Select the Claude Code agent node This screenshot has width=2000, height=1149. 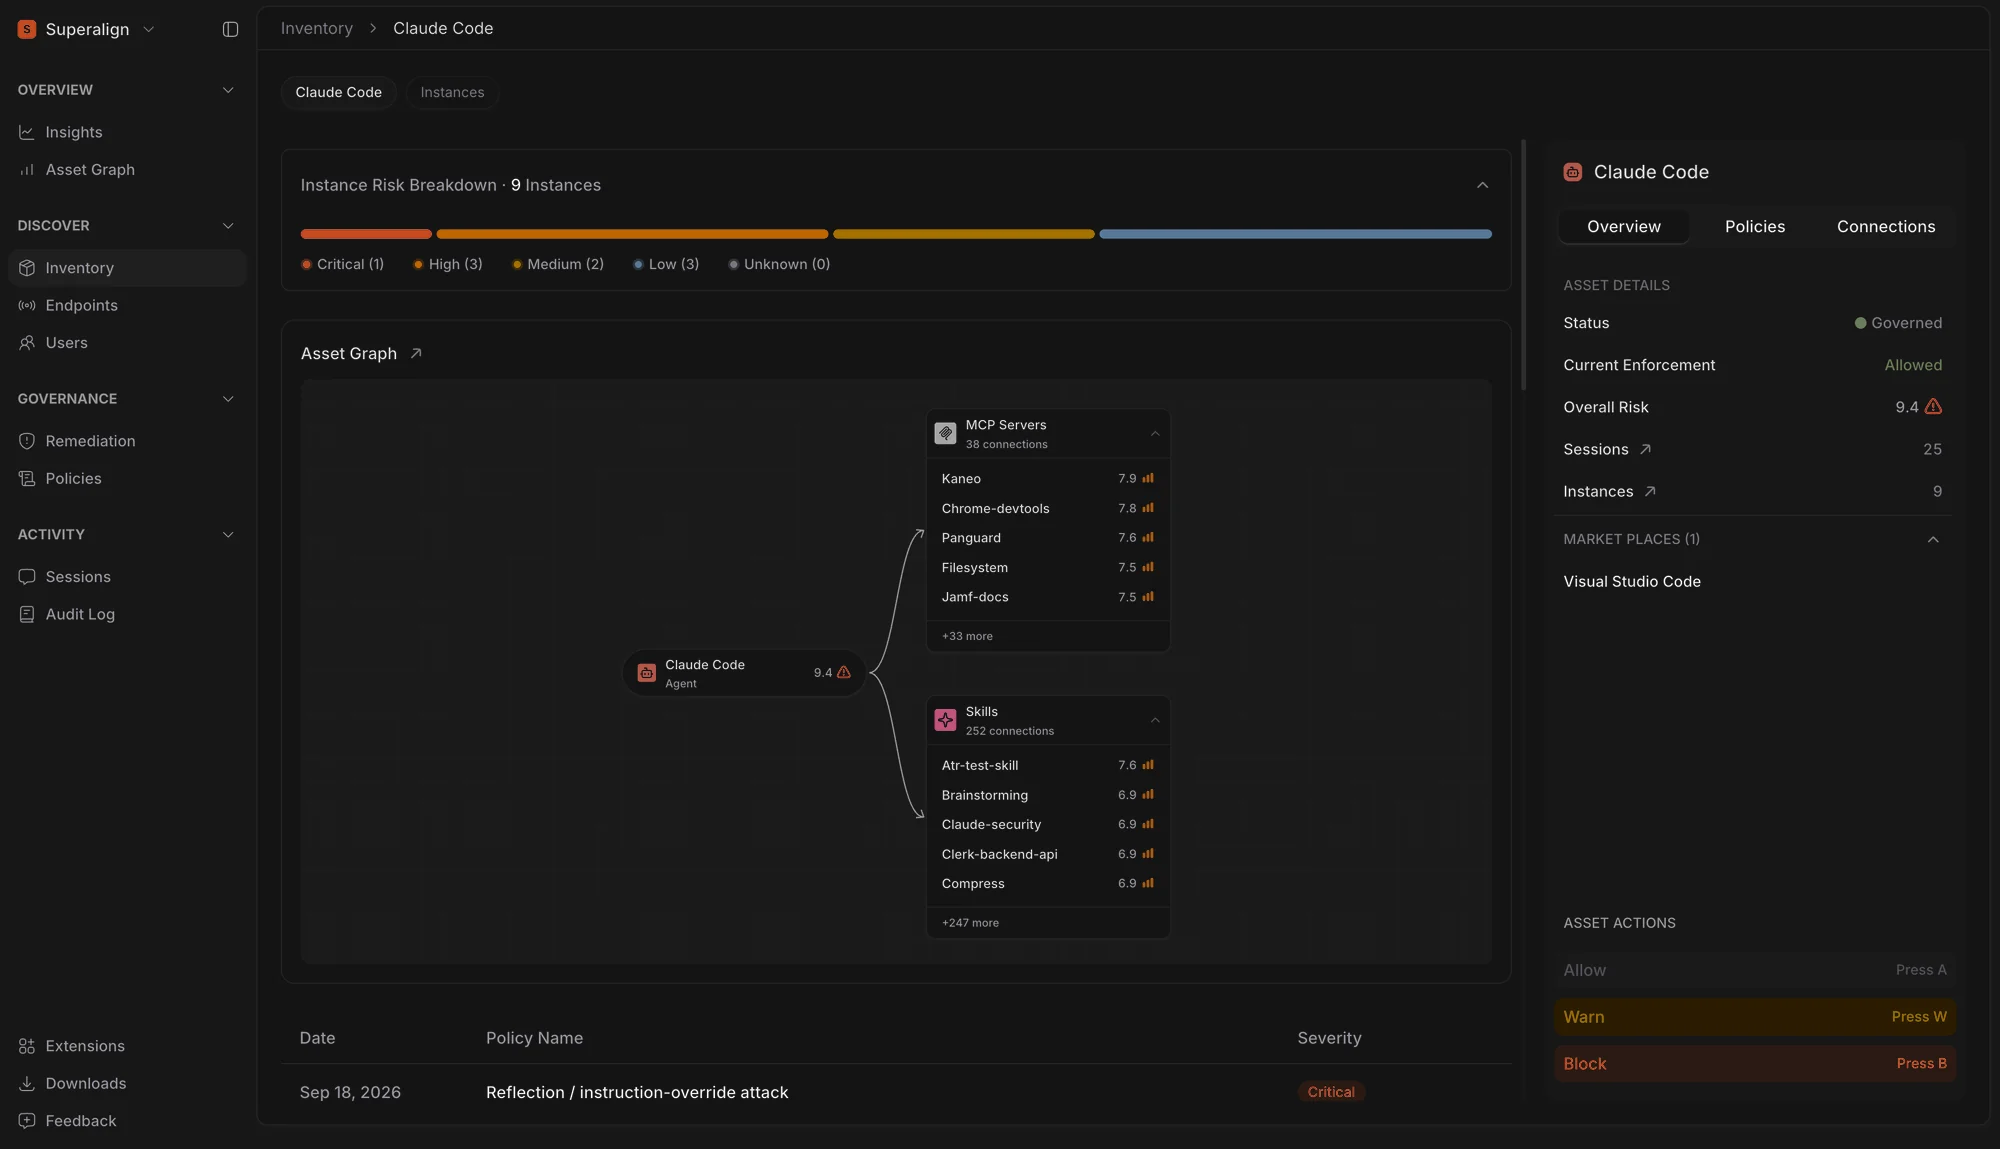[x=744, y=673]
